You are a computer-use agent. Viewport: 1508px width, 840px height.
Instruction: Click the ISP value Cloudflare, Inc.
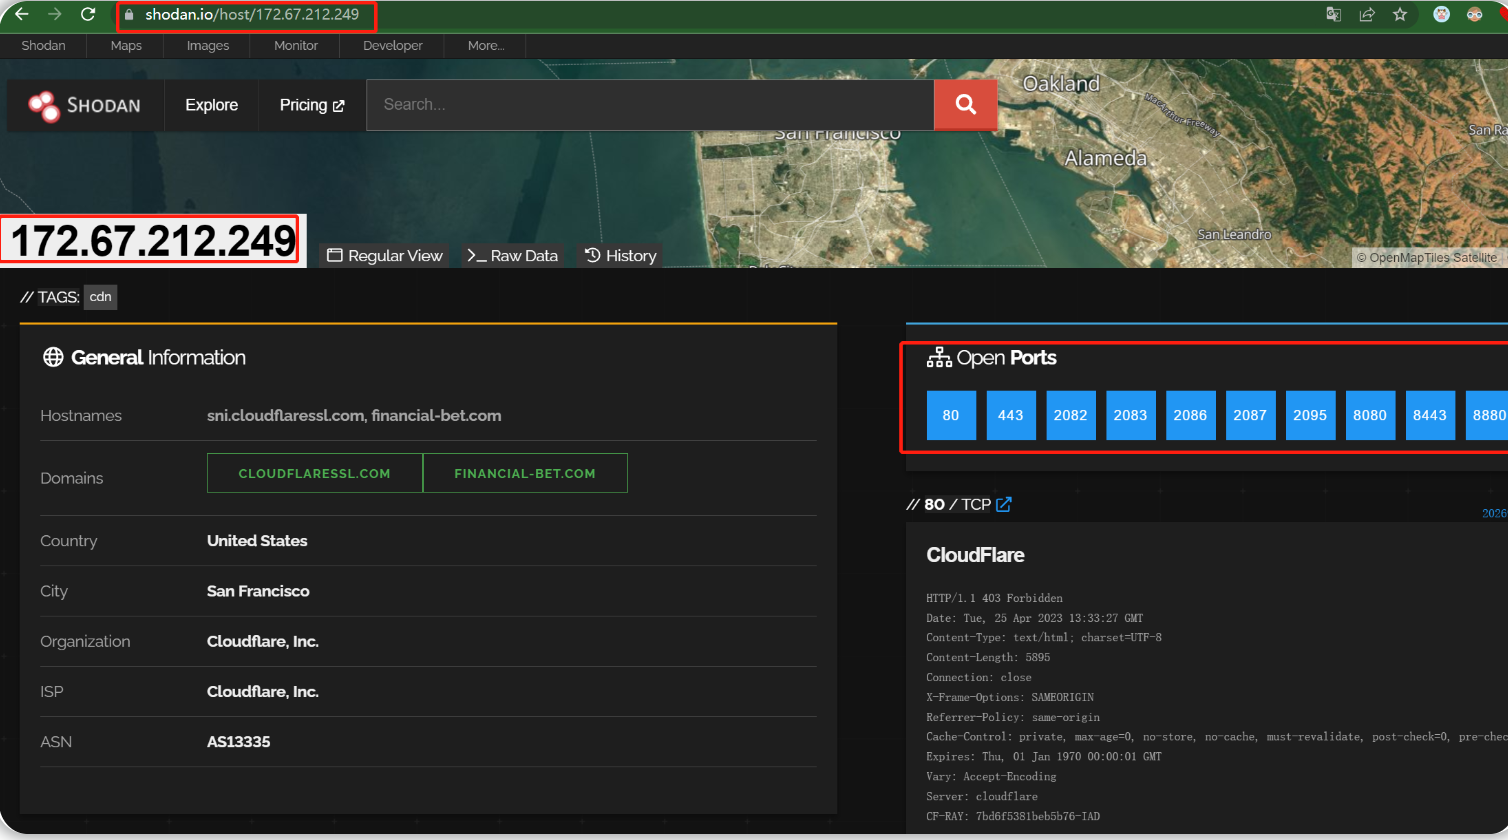click(x=263, y=691)
